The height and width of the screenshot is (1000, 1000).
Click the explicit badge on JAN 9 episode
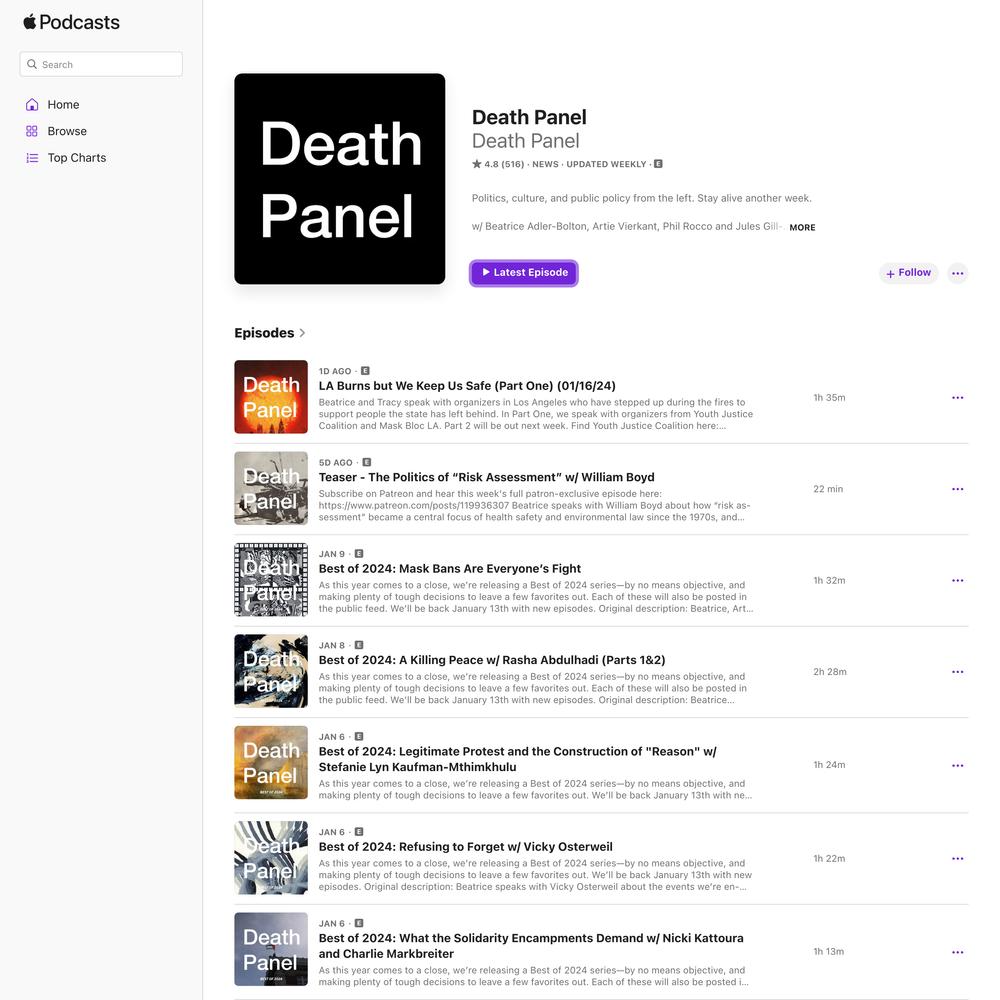tap(359, 554)
